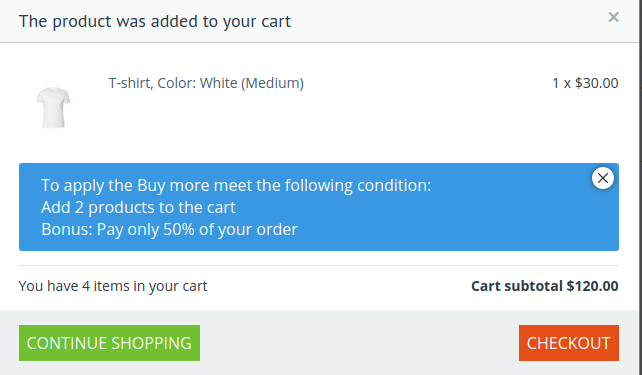
Task: Dismiss the blue Buy more promotion notice
Action: click(x=603, y=178)
